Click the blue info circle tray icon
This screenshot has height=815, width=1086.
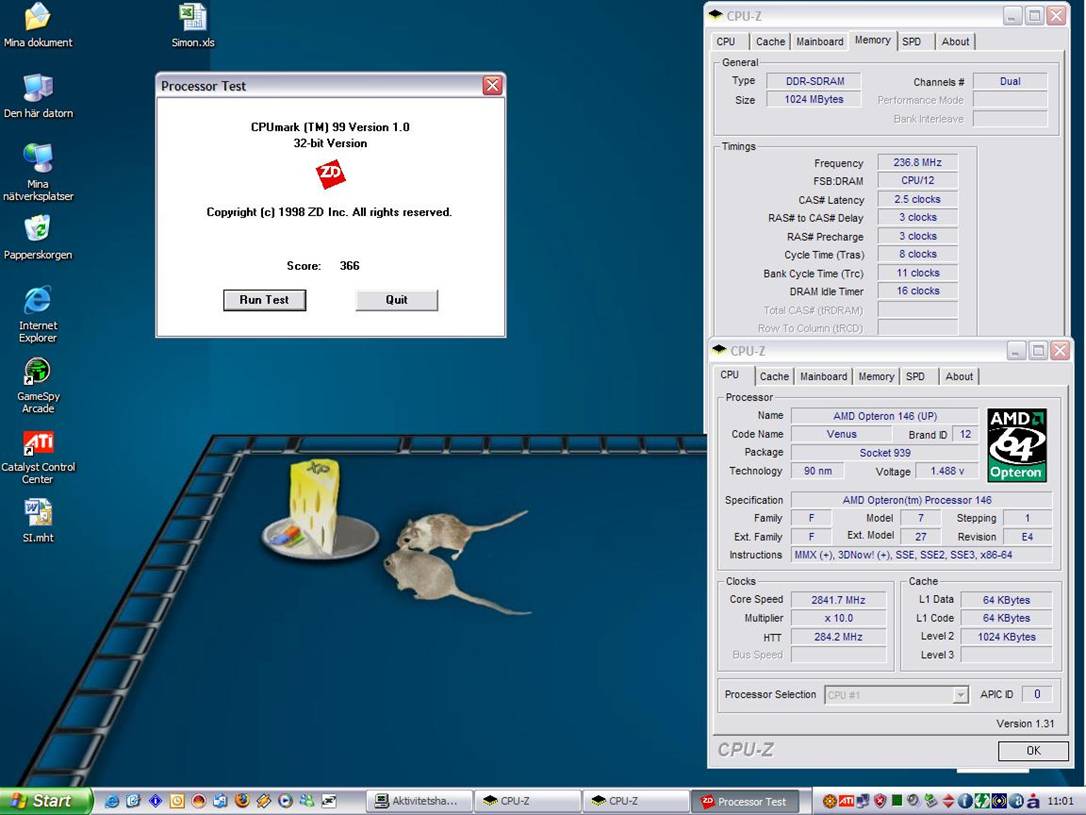click(x=965, y=801)
